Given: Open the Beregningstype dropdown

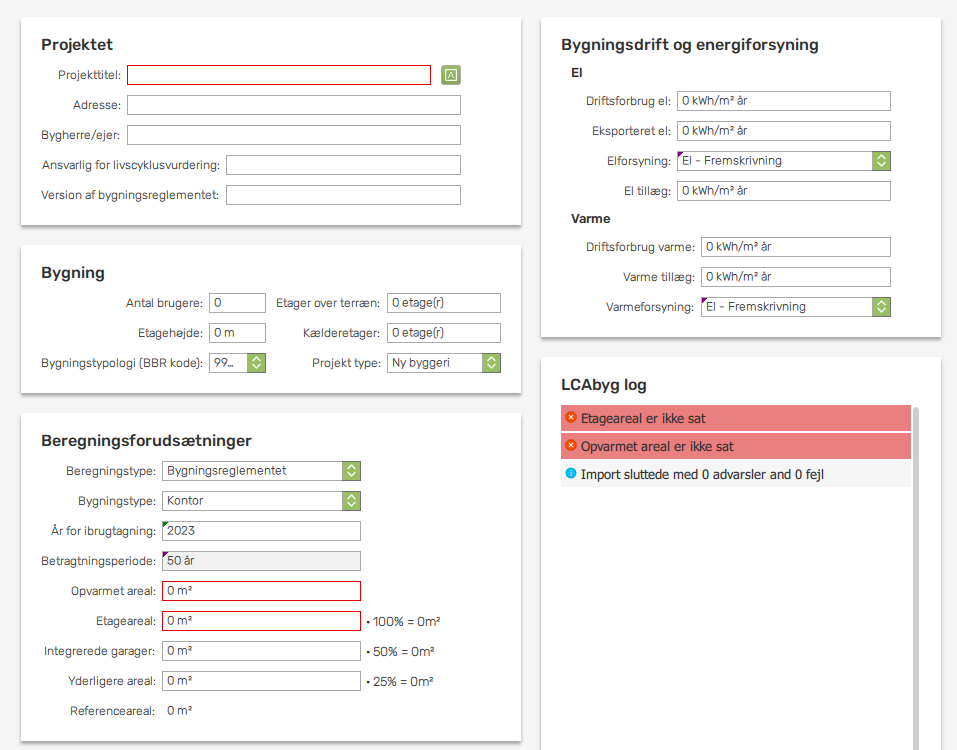Looking at the screenshot, I should coord(261,471).
